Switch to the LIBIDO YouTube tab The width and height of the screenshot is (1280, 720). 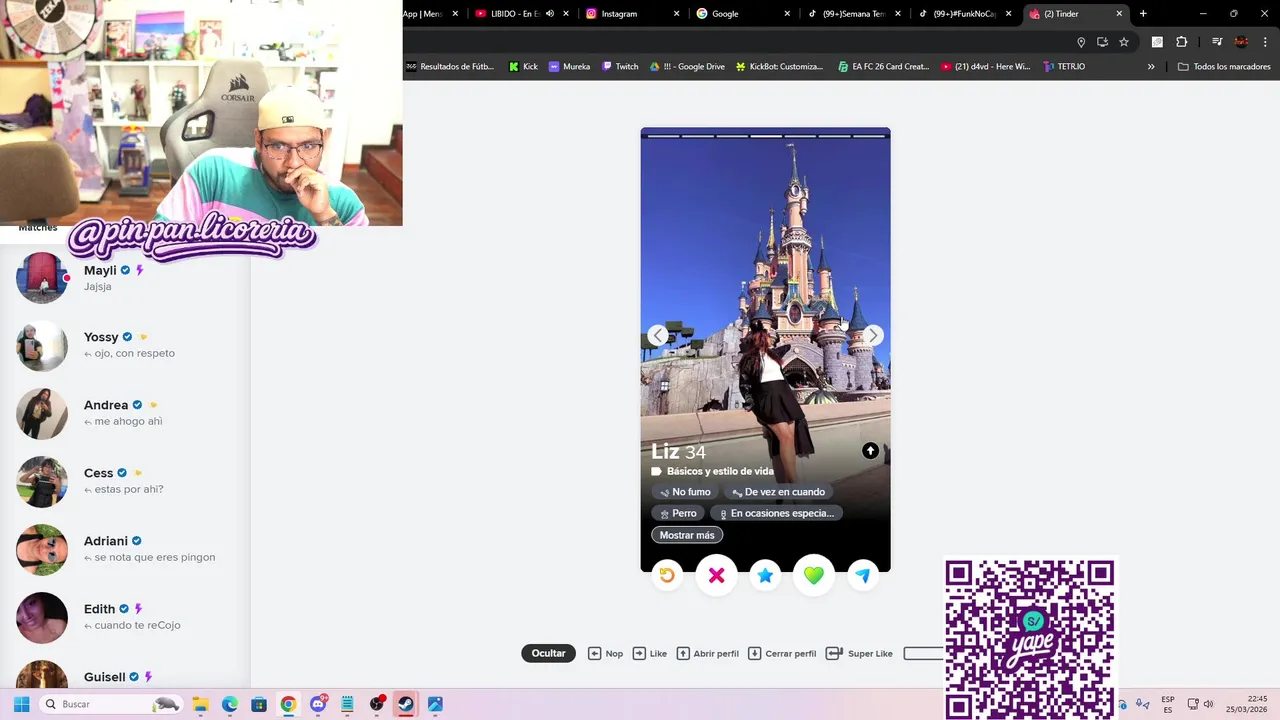[x=523, y=14]
